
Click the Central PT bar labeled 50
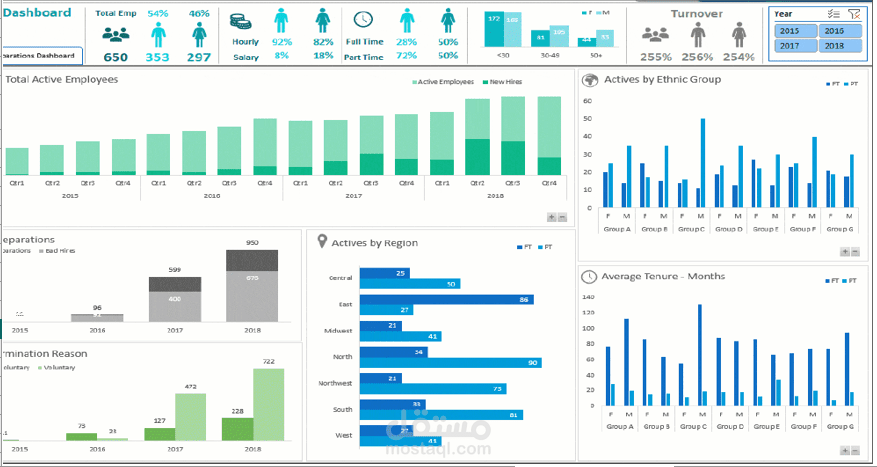coord(410,284)
